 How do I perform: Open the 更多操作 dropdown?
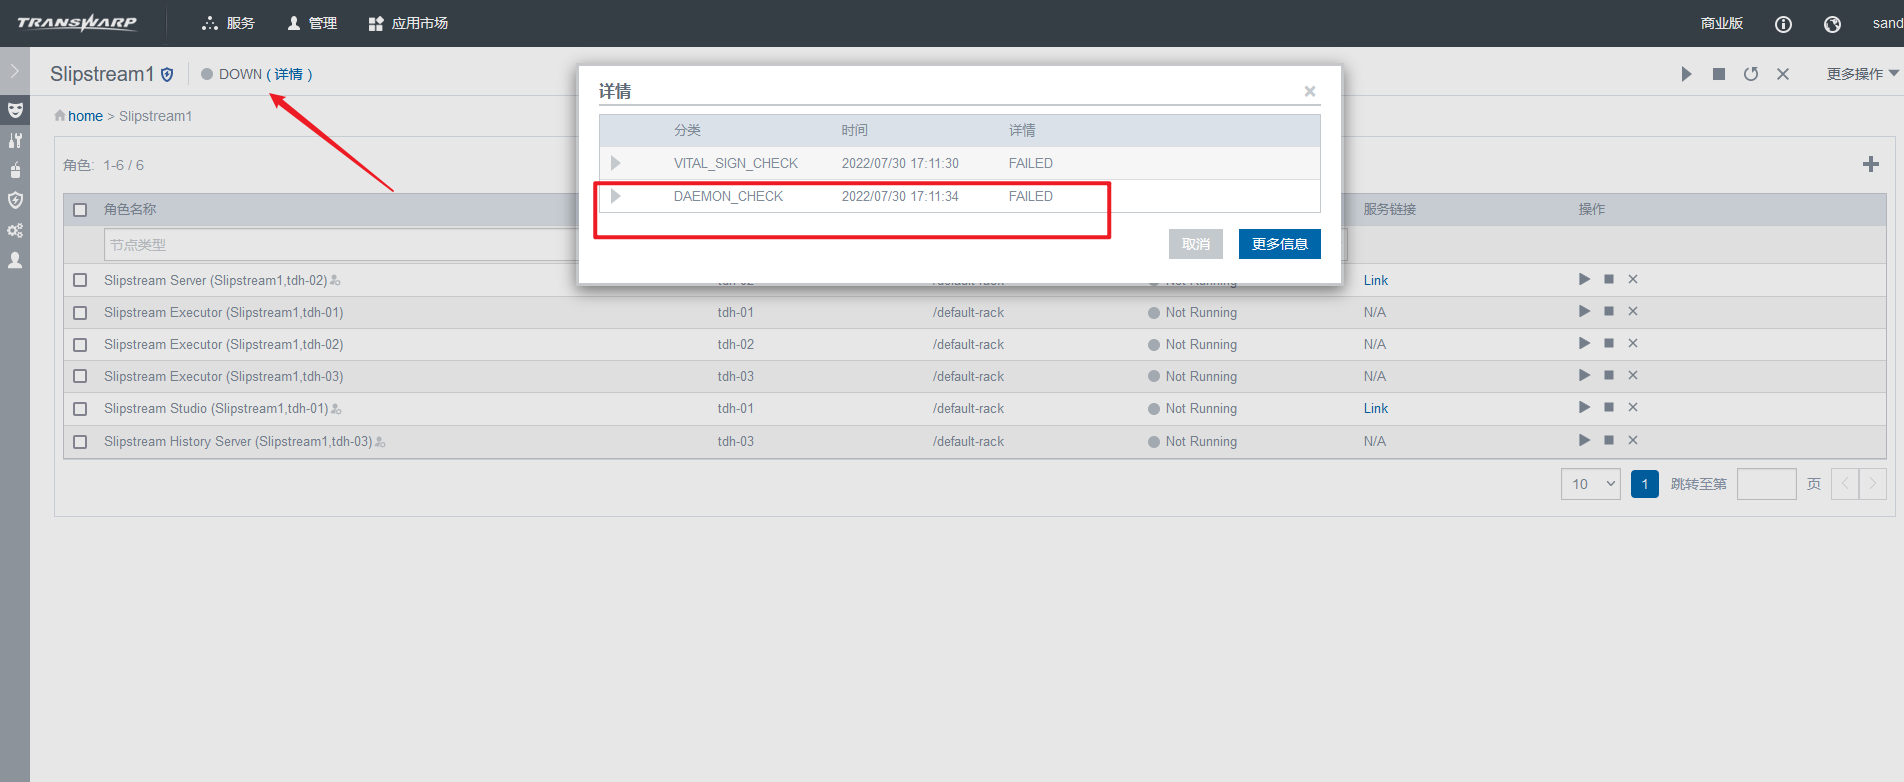pyautogui.click(x=1862, y=74)
